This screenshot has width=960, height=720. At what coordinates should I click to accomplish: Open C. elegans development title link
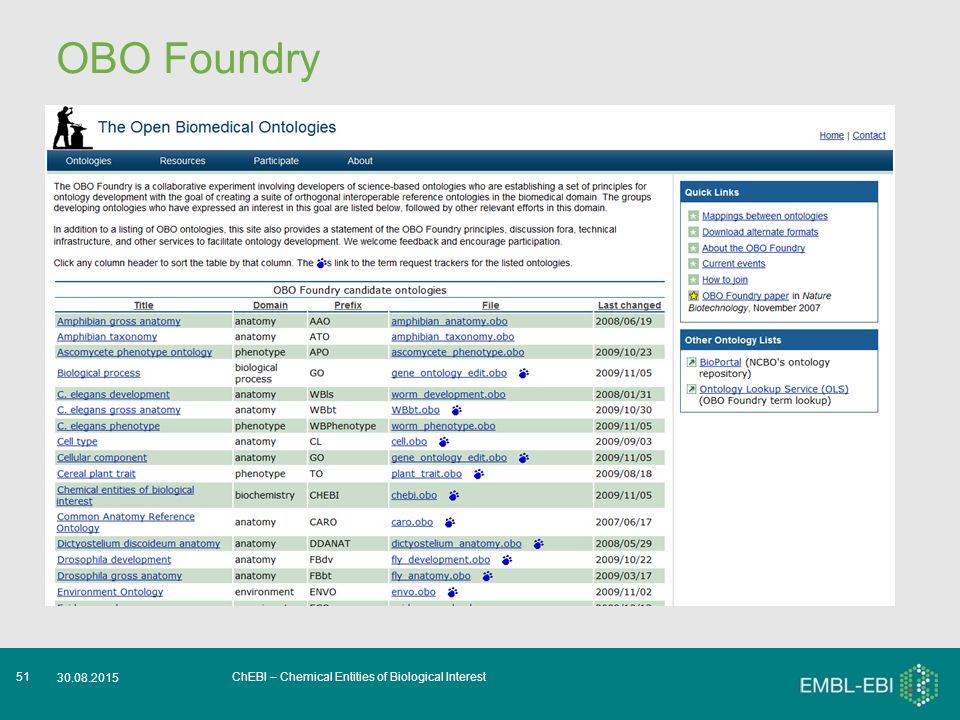click(x=113, y=395)
